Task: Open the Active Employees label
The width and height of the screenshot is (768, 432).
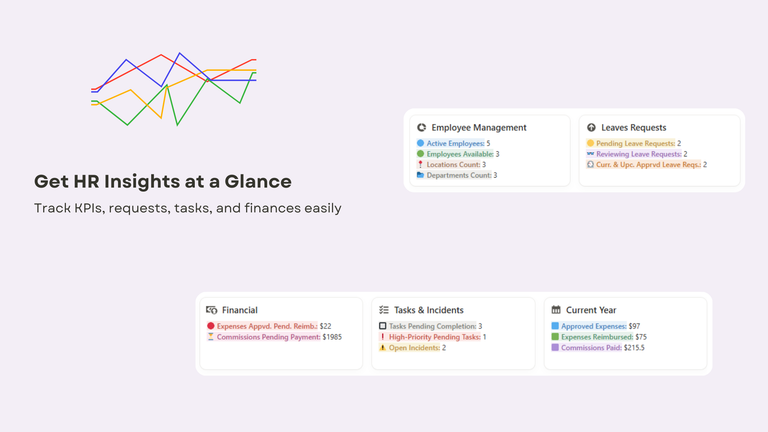Action: [x=455, y=144]
